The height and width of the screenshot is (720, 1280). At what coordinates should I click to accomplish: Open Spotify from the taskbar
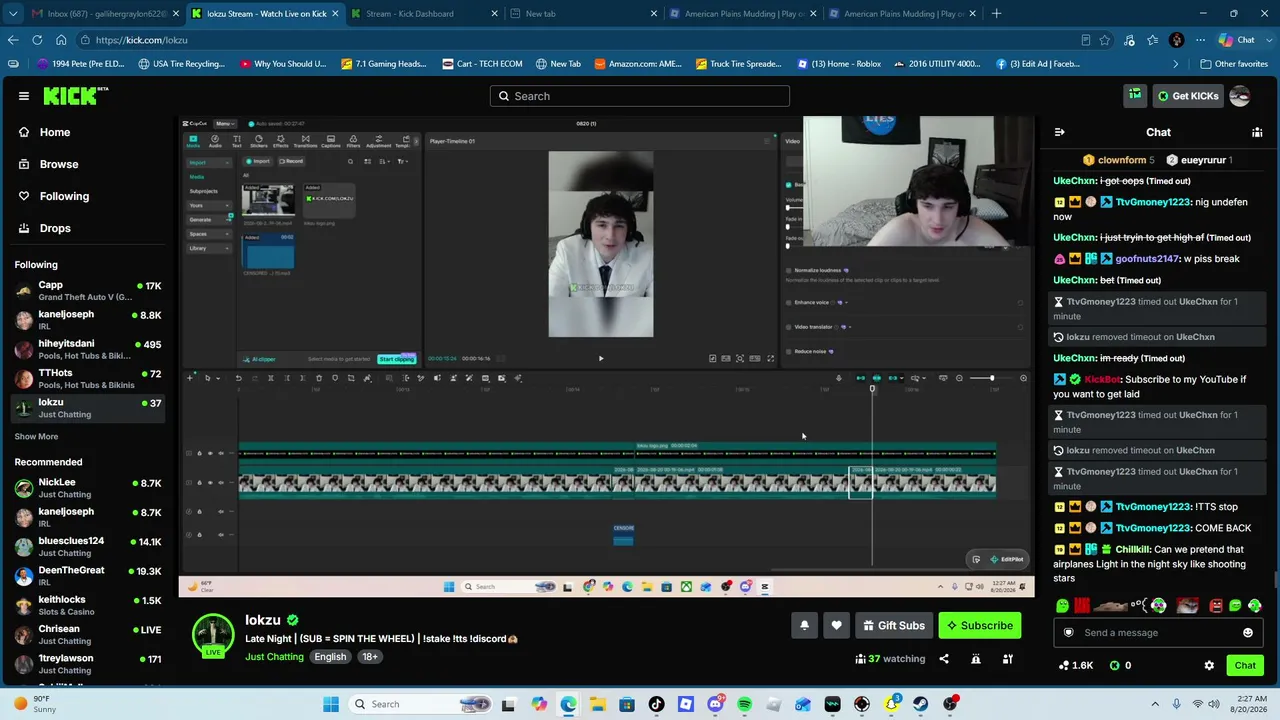pos(744,704)
